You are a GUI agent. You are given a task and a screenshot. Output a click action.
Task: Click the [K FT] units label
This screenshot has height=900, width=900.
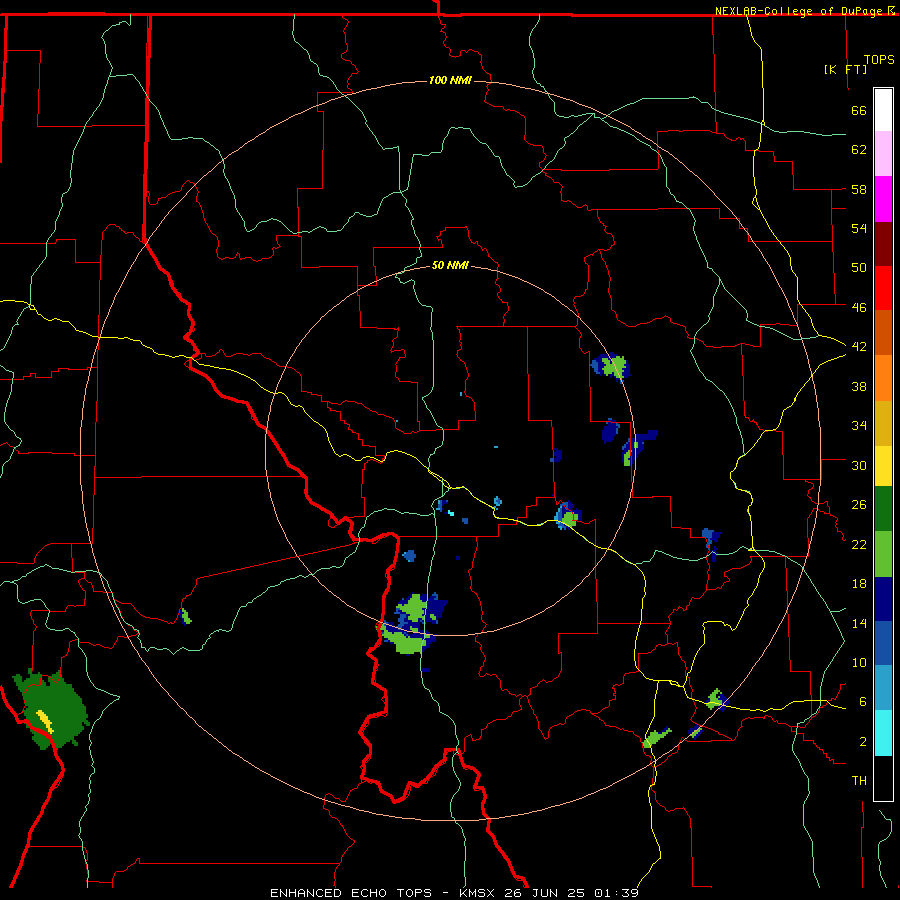point(845,69)
